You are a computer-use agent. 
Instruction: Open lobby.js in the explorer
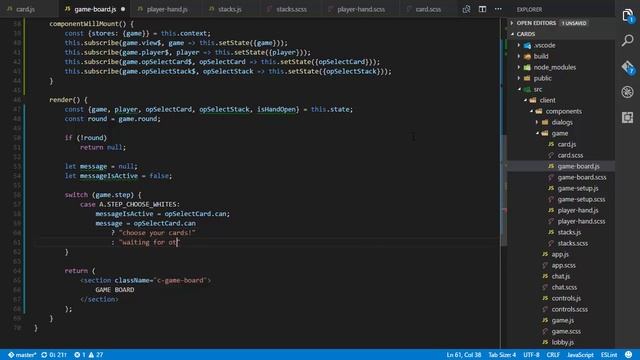pos(561,342)
